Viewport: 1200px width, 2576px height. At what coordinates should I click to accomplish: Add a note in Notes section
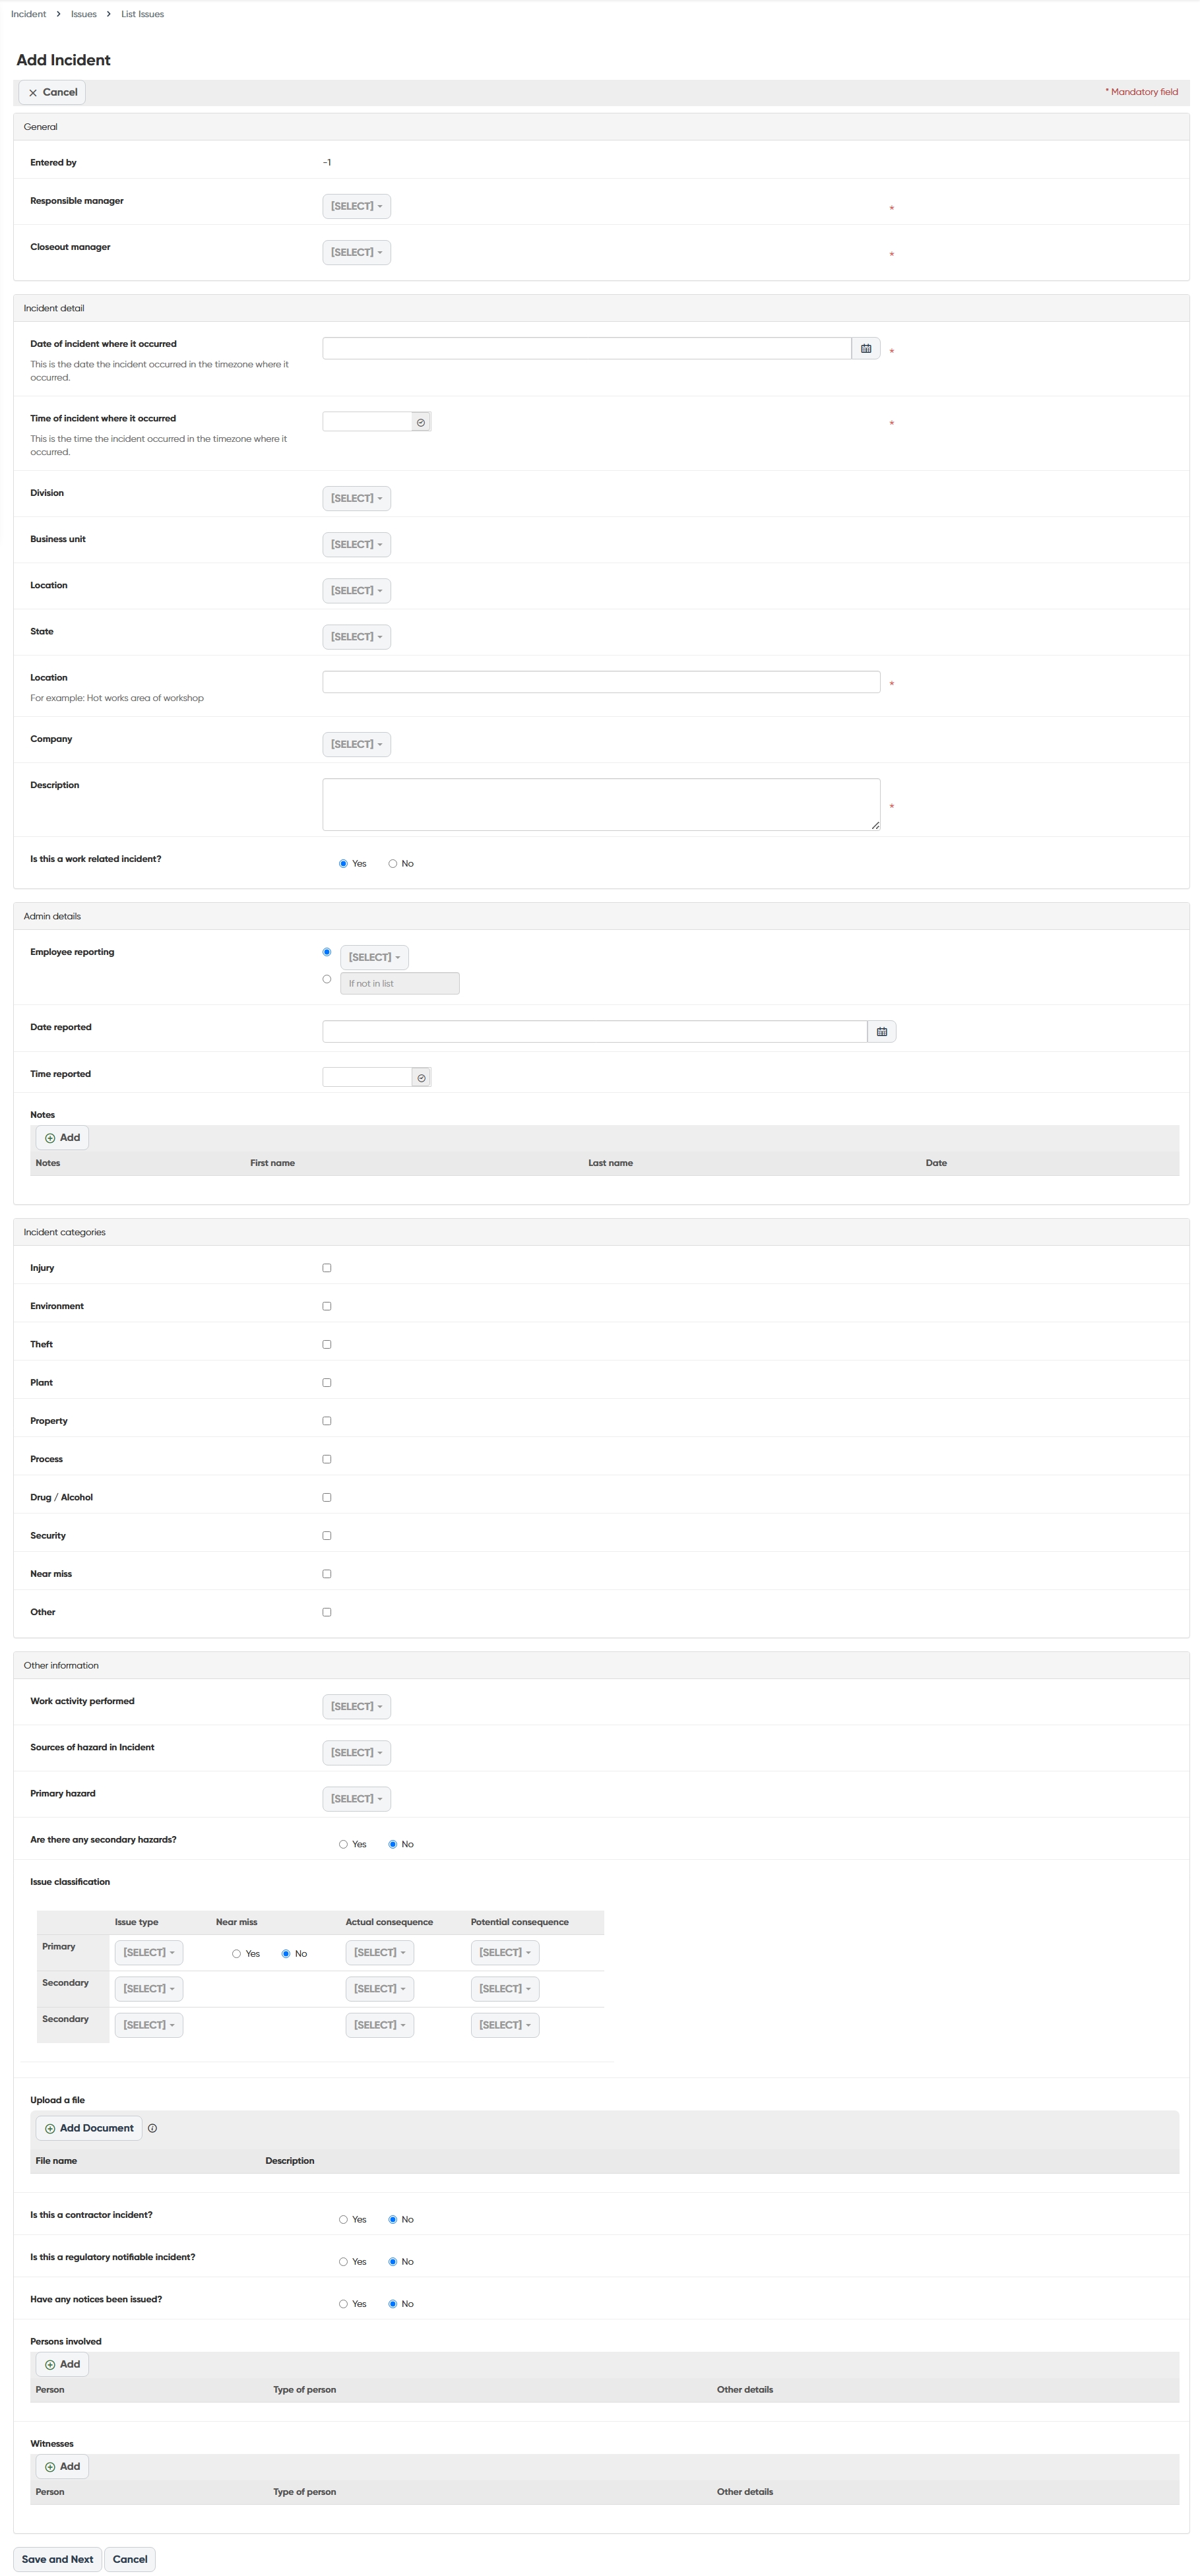62,1138
